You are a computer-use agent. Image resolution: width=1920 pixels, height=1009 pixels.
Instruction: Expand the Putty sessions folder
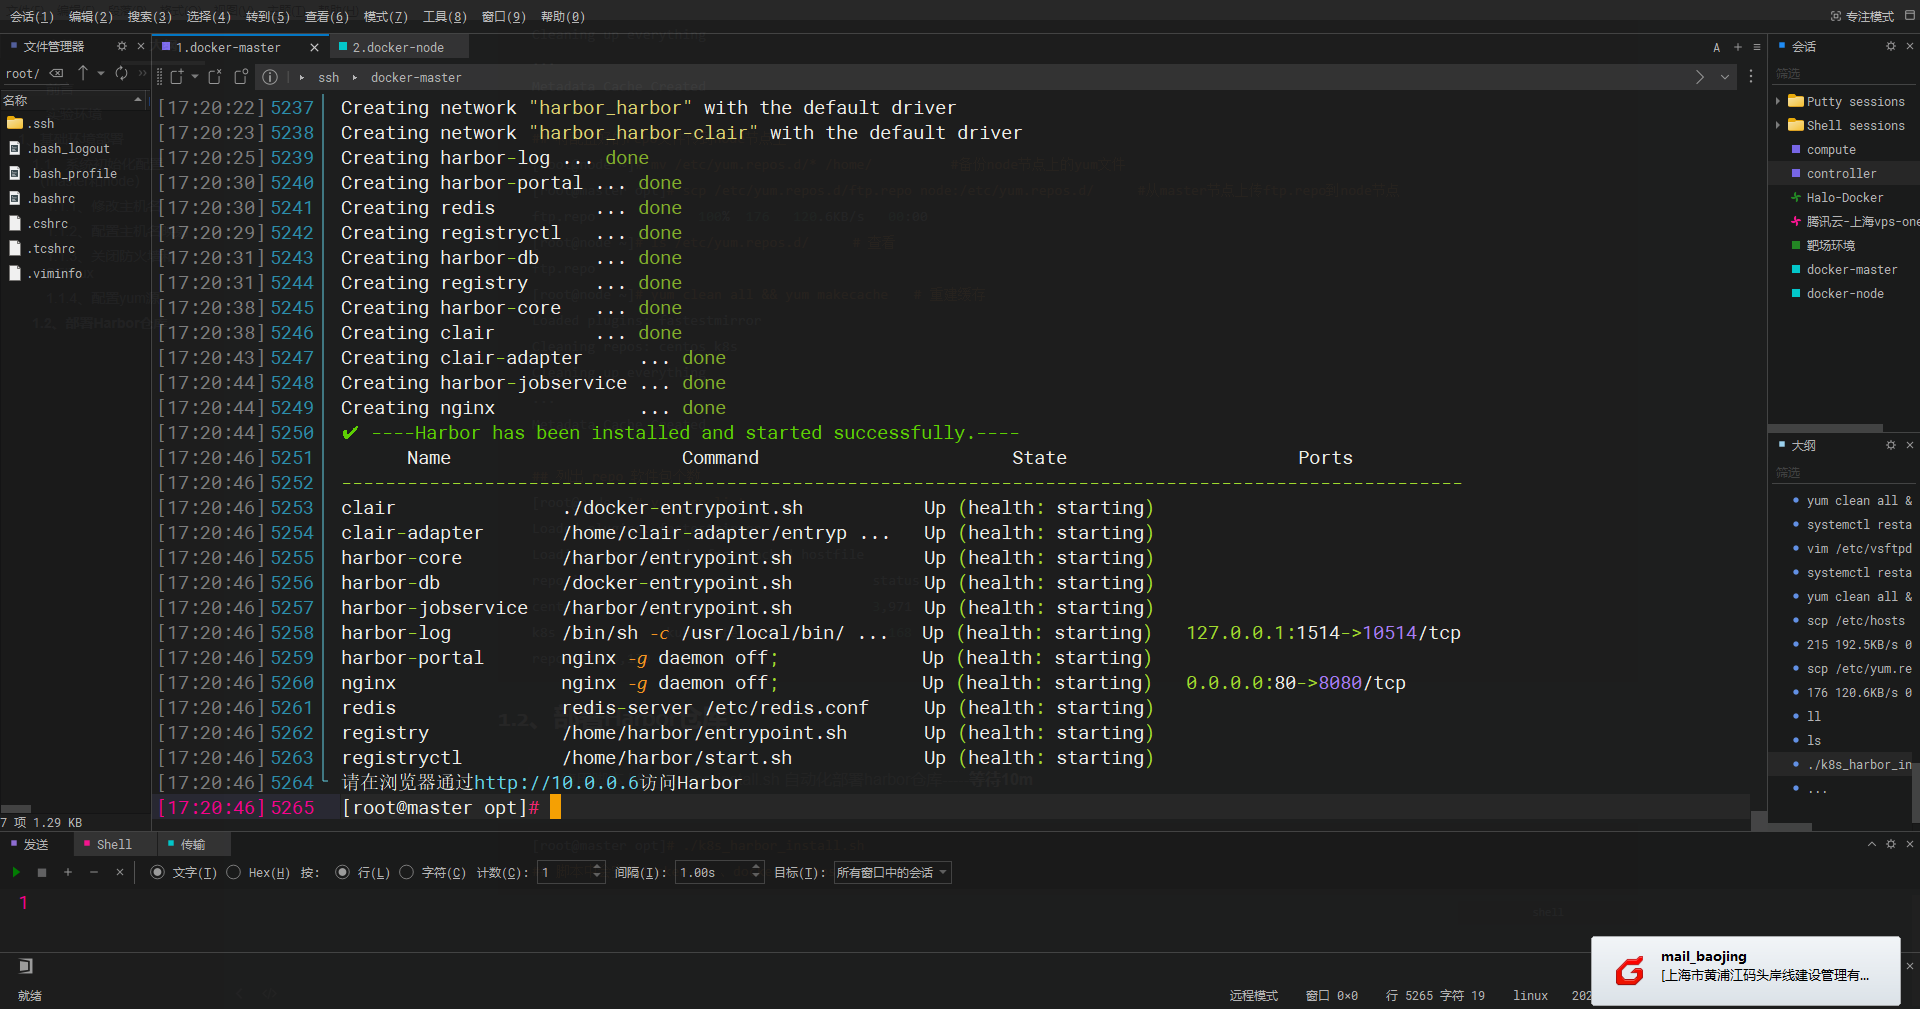click(x=1778, y=101)
